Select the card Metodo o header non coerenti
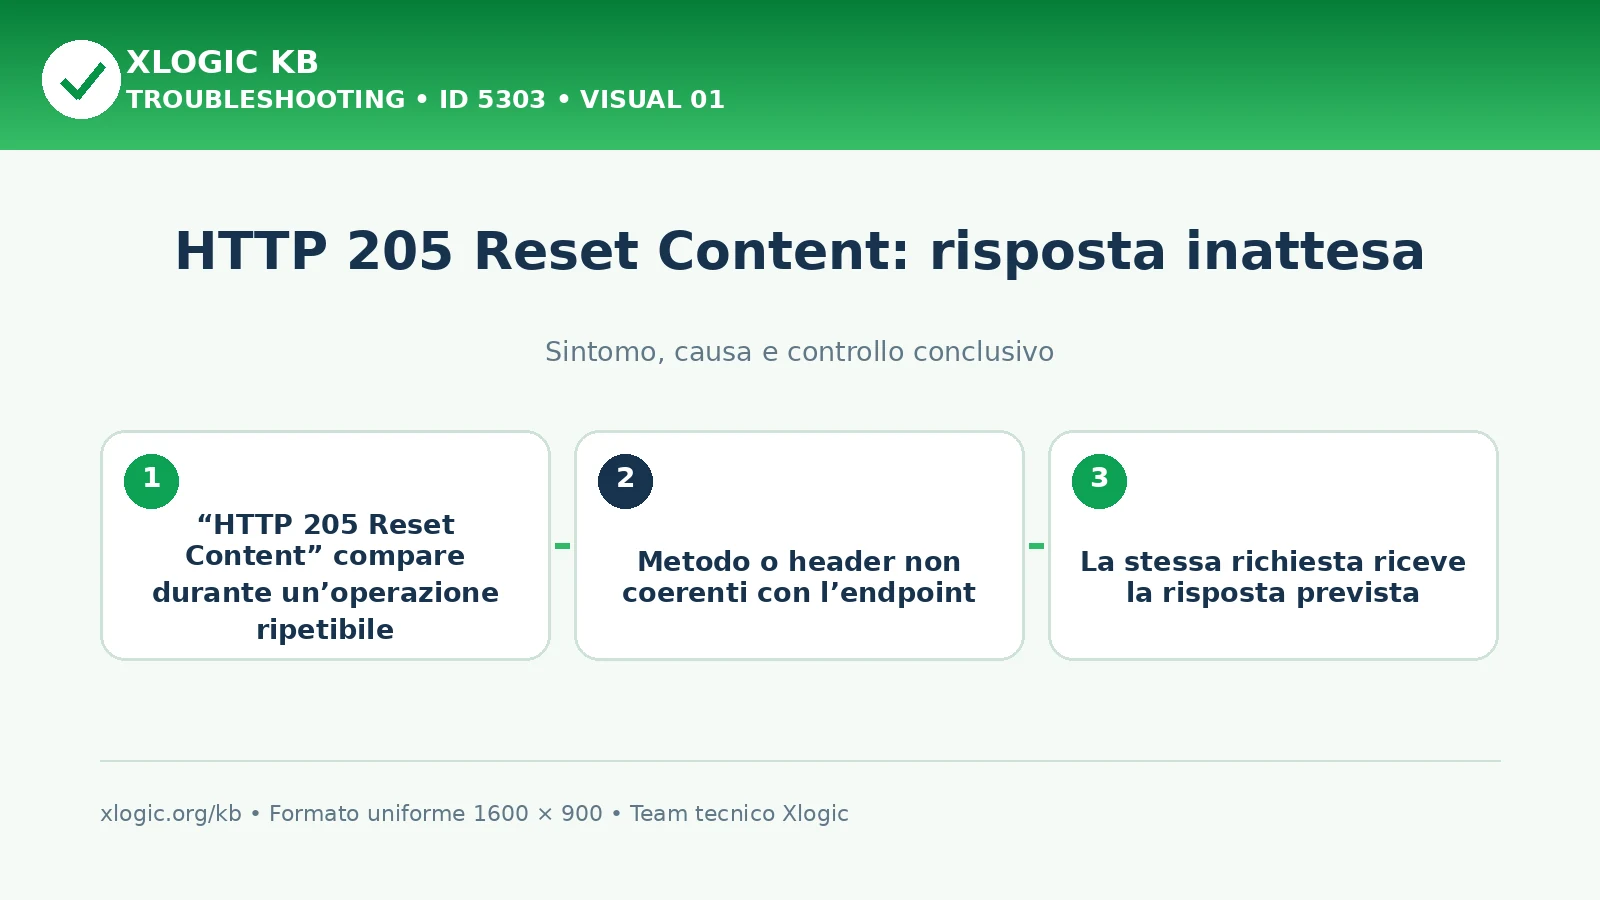1600x900 pixels. coord(799,546)
